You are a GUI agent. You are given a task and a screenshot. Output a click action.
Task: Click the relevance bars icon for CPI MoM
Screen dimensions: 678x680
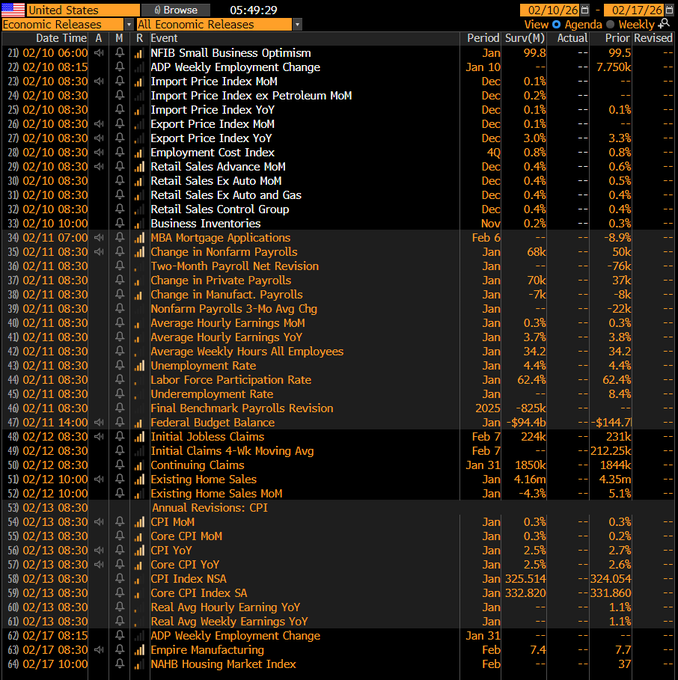[139, 522]
